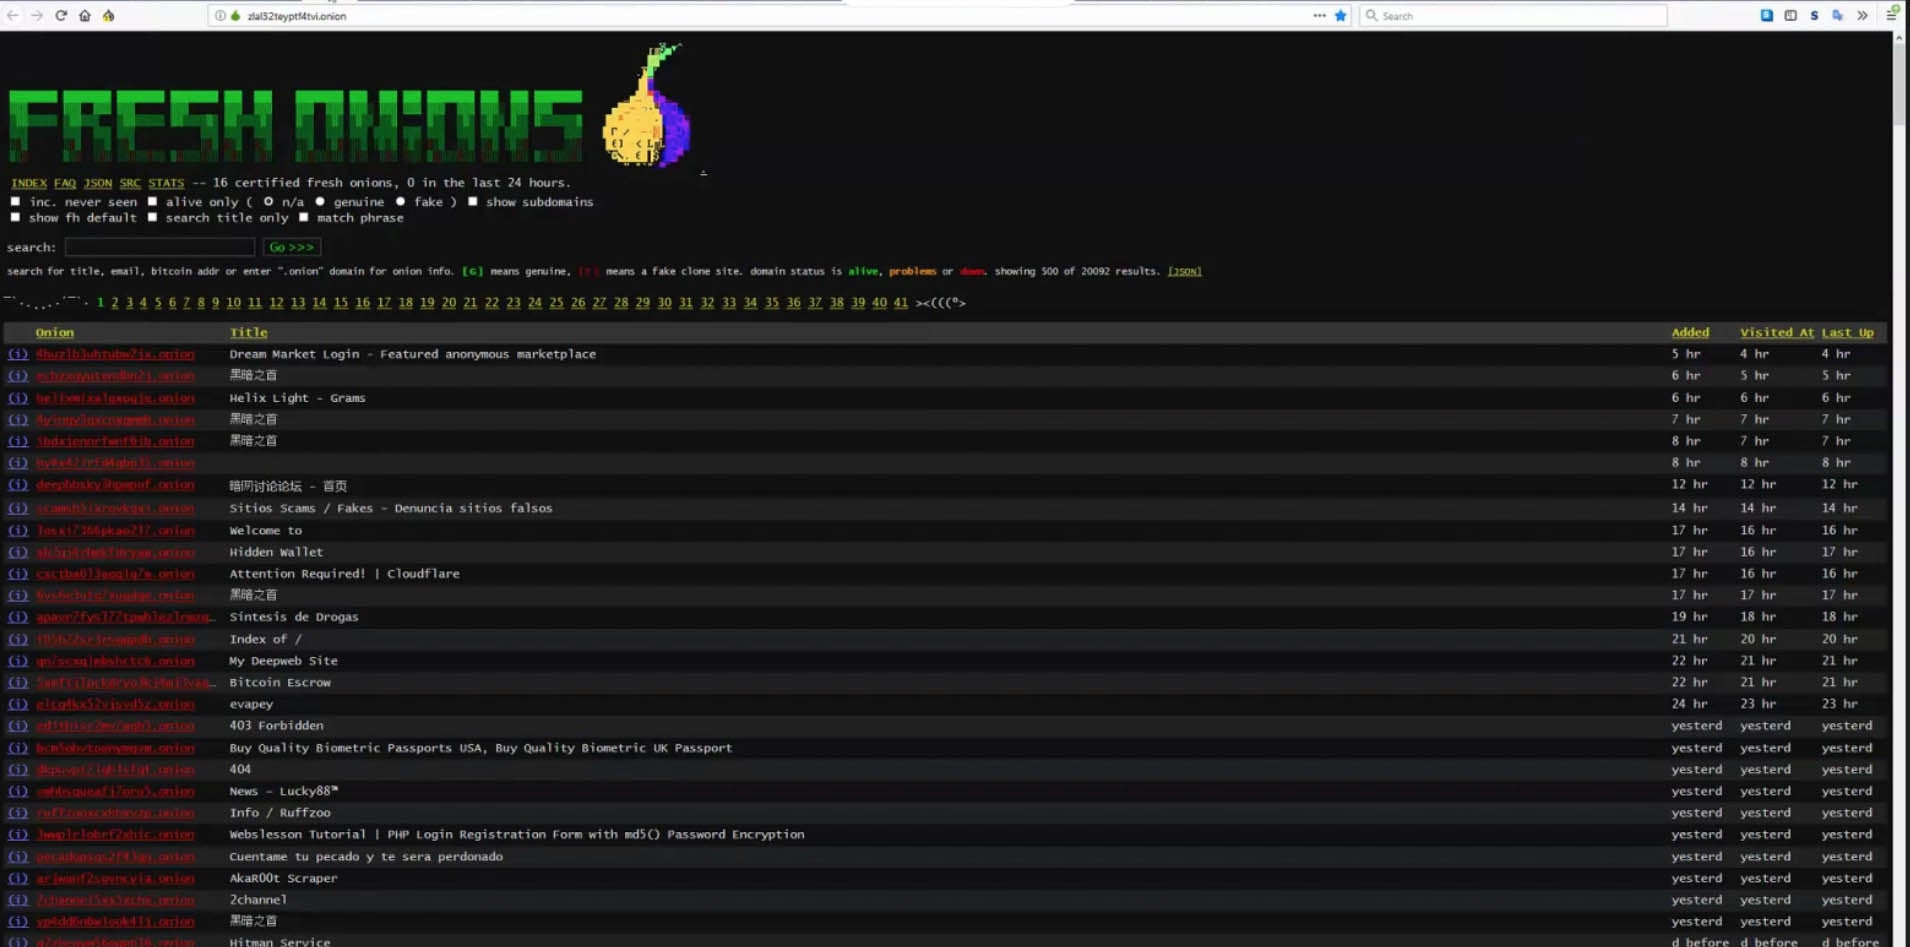The image size is (1910, 947).
Task: Expand the toolbar overflow chevron
Action: pyautogui.click(x=1862, y=15)
